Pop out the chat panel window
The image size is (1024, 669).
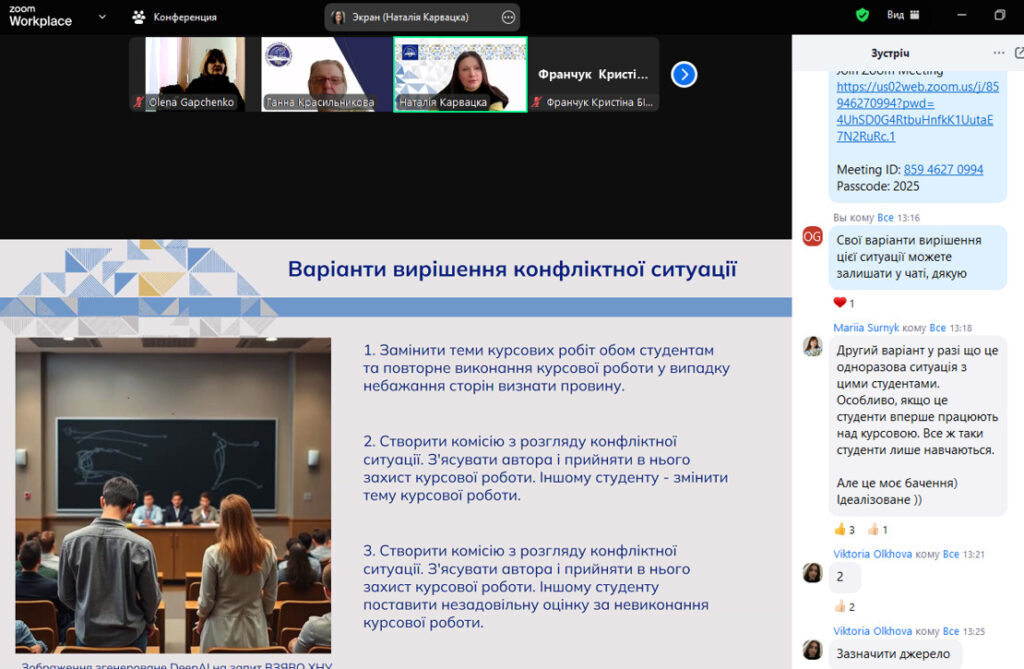1018,52
